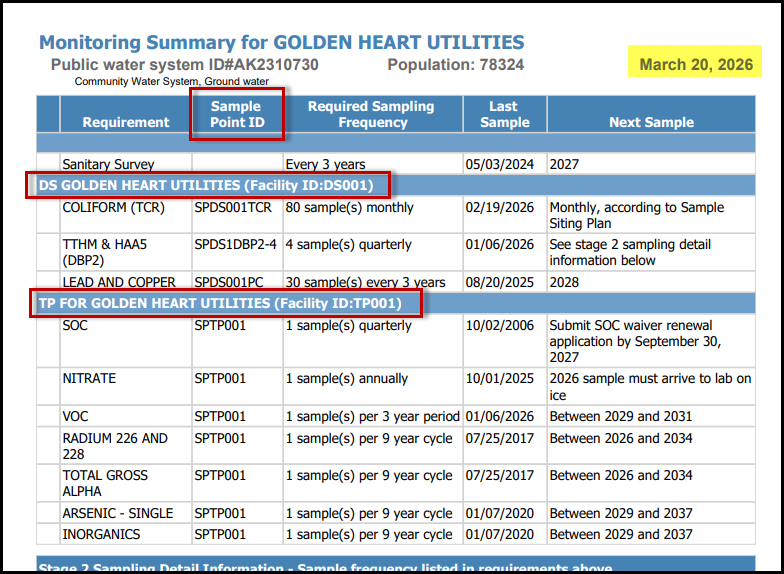Click the Public water system ID#AK2310730 text
Viewport: 784px width, 574px height.
[x=185, y=65]
